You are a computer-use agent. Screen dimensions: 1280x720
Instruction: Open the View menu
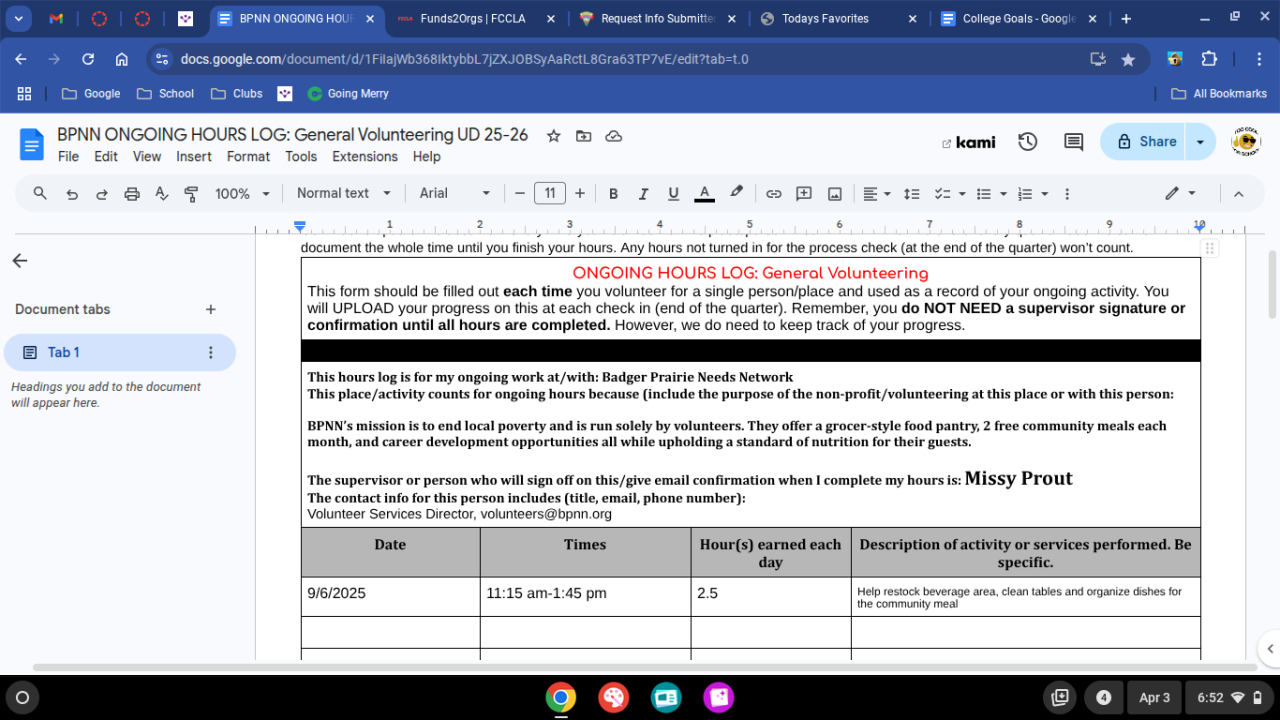pos(147,156)
